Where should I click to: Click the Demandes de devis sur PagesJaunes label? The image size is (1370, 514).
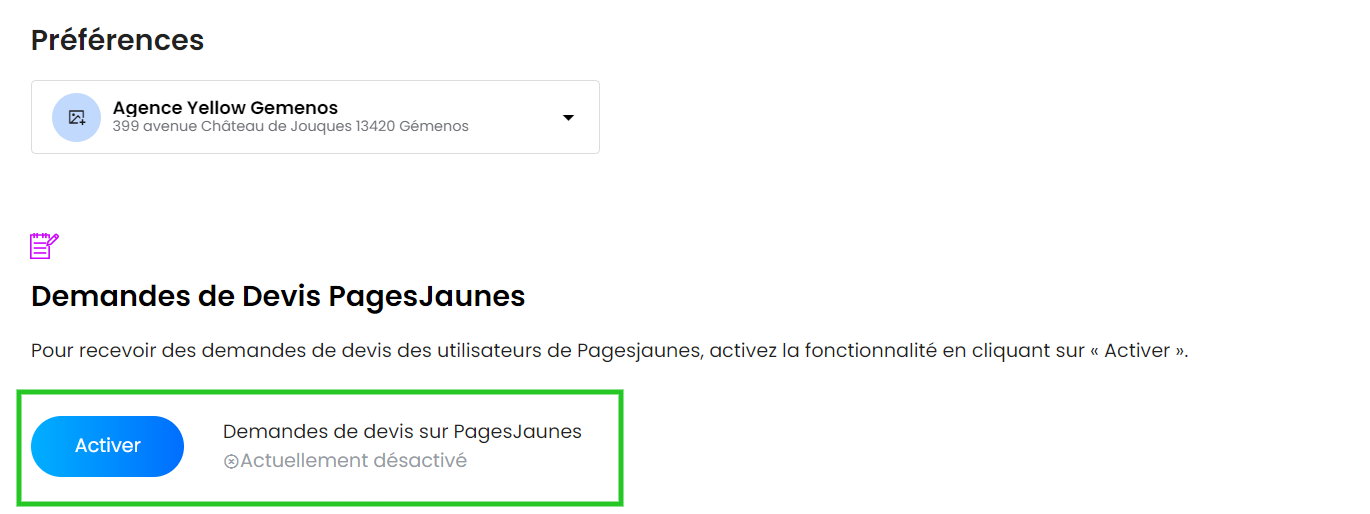[x=402, y=432]
